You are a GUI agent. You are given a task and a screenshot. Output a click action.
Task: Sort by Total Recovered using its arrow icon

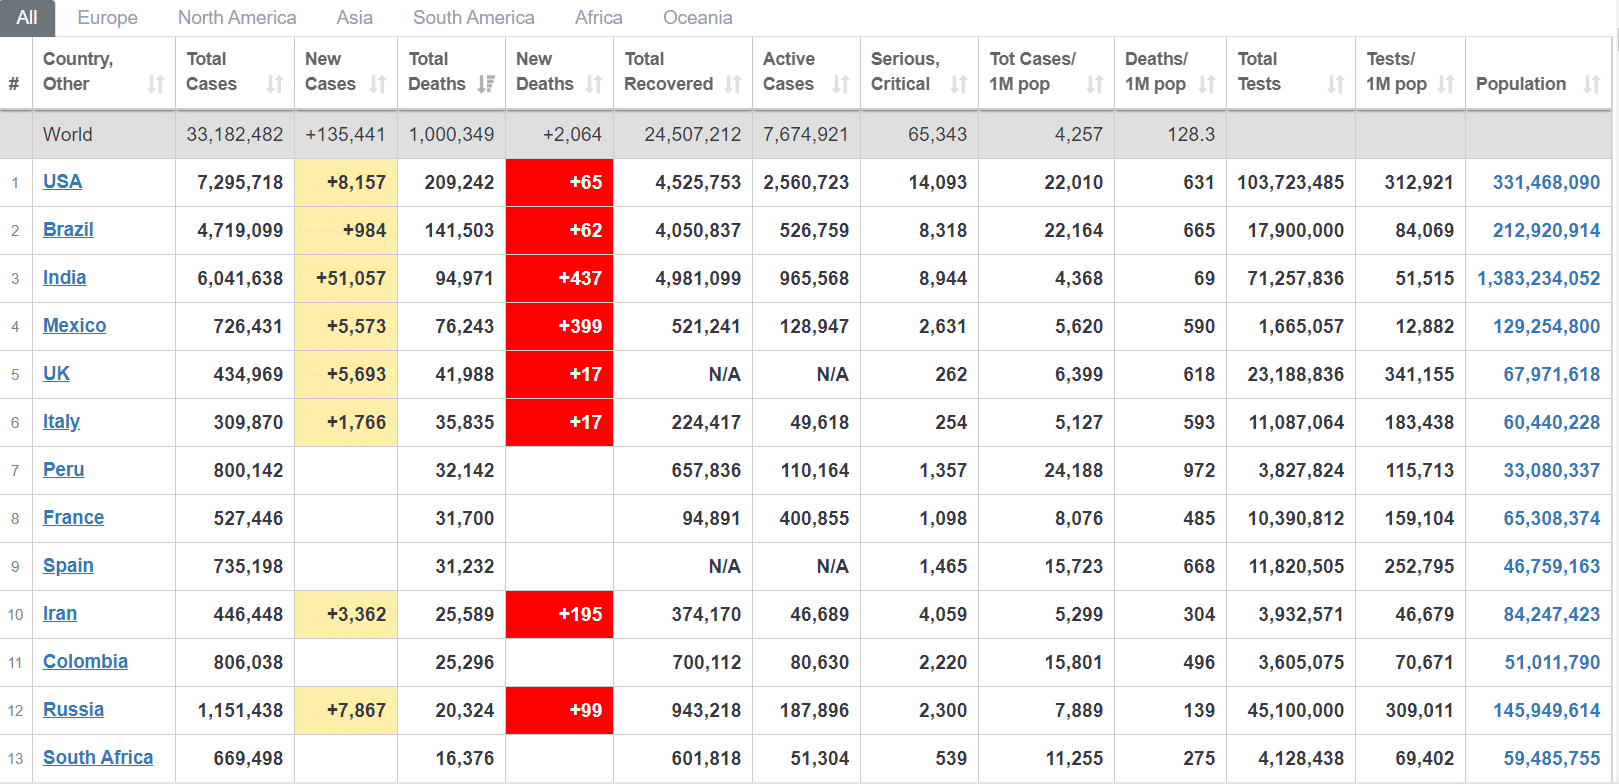click(733, 85)
